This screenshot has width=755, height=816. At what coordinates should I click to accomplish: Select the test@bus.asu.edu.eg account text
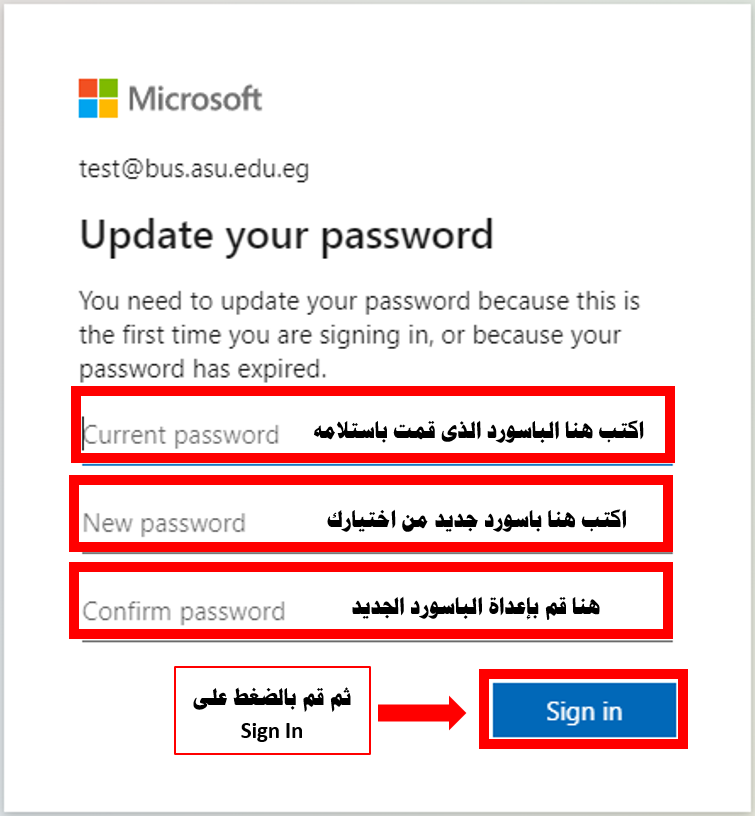pos(194,169)
